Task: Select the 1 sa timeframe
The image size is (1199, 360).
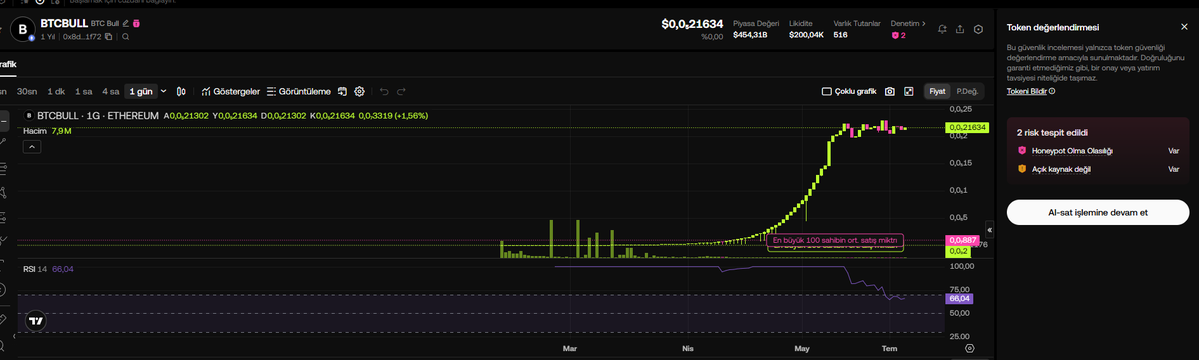Action: click(x=83, y=92)
